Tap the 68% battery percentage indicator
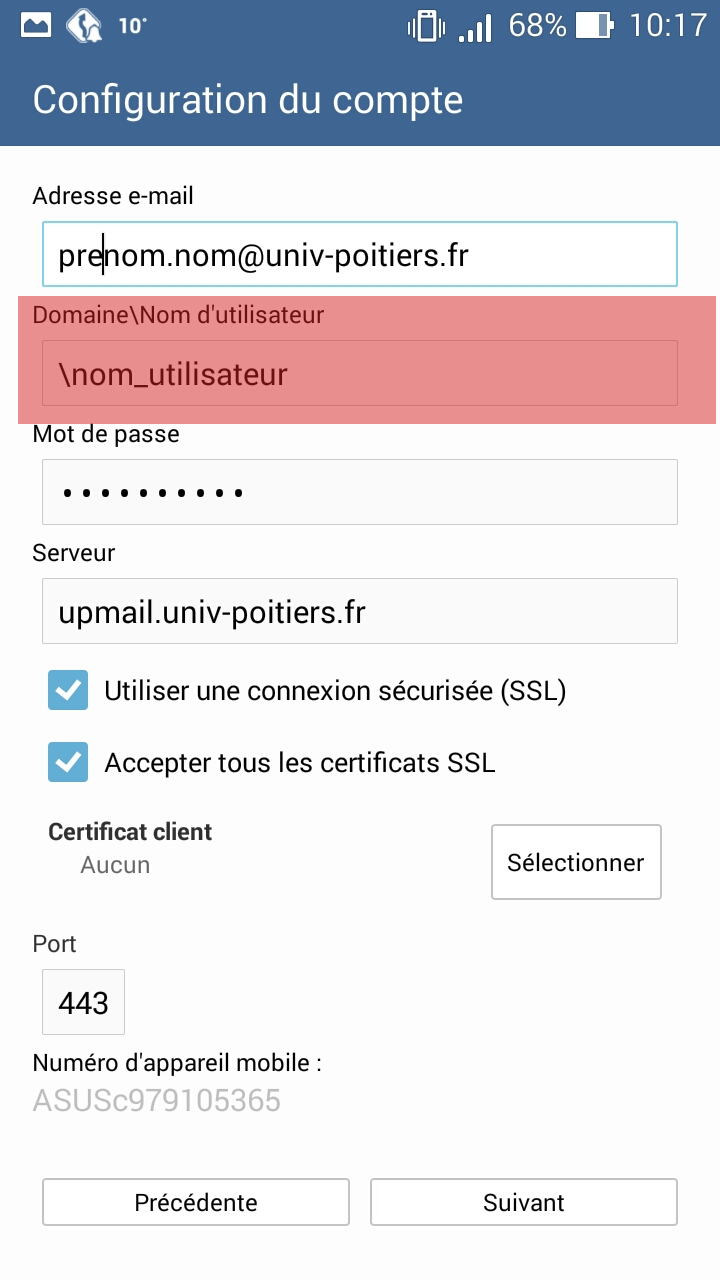Screen dimensions: 720x1280 point(537,25)
